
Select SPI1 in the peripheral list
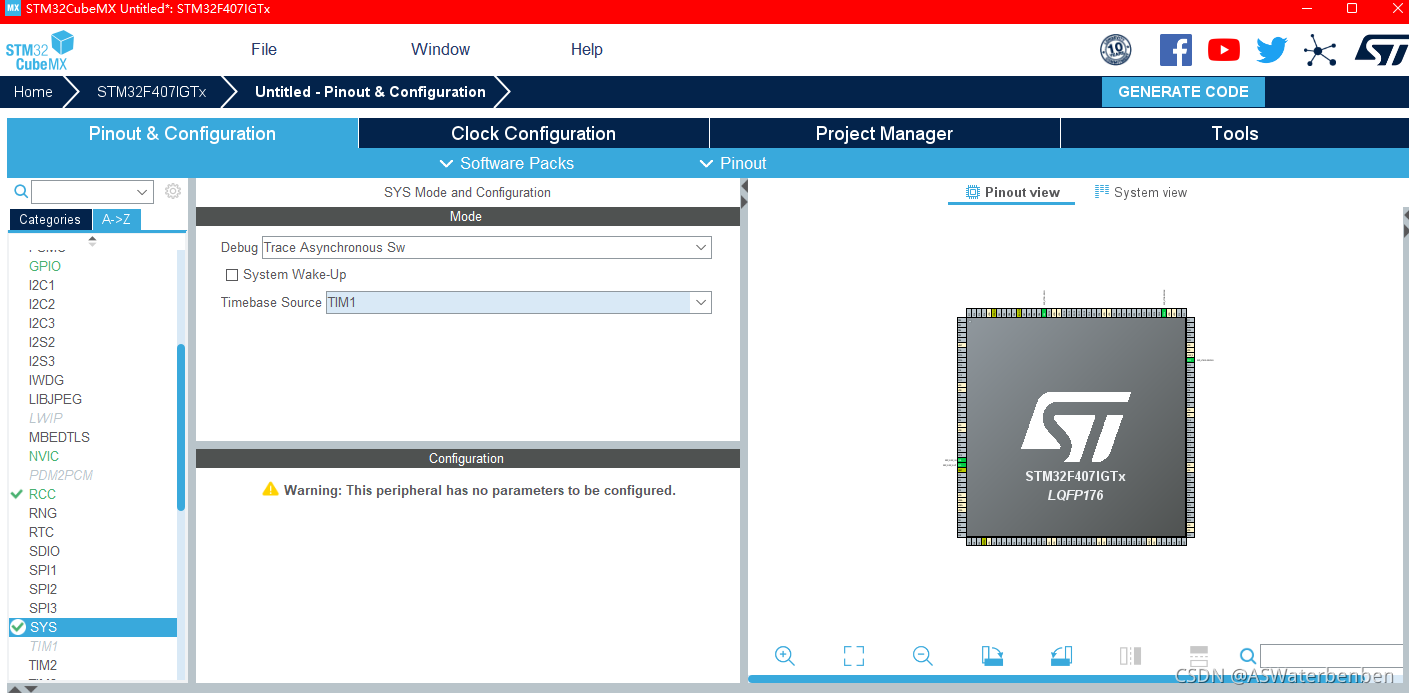coord(43,570)
